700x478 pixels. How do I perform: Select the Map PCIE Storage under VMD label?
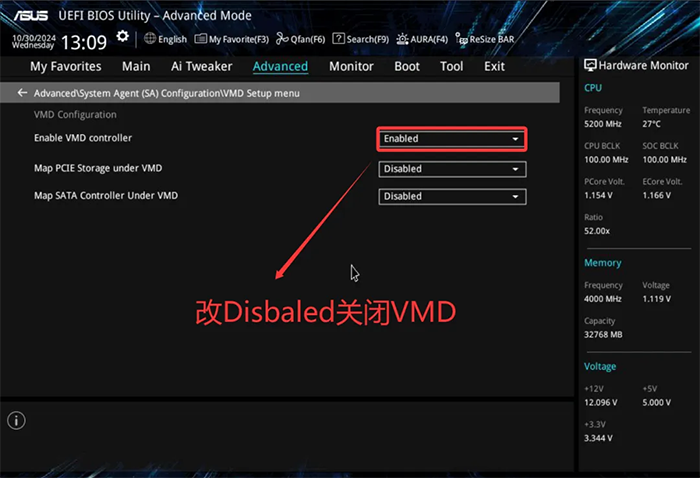pyautogui.click(x=98, y=168)
